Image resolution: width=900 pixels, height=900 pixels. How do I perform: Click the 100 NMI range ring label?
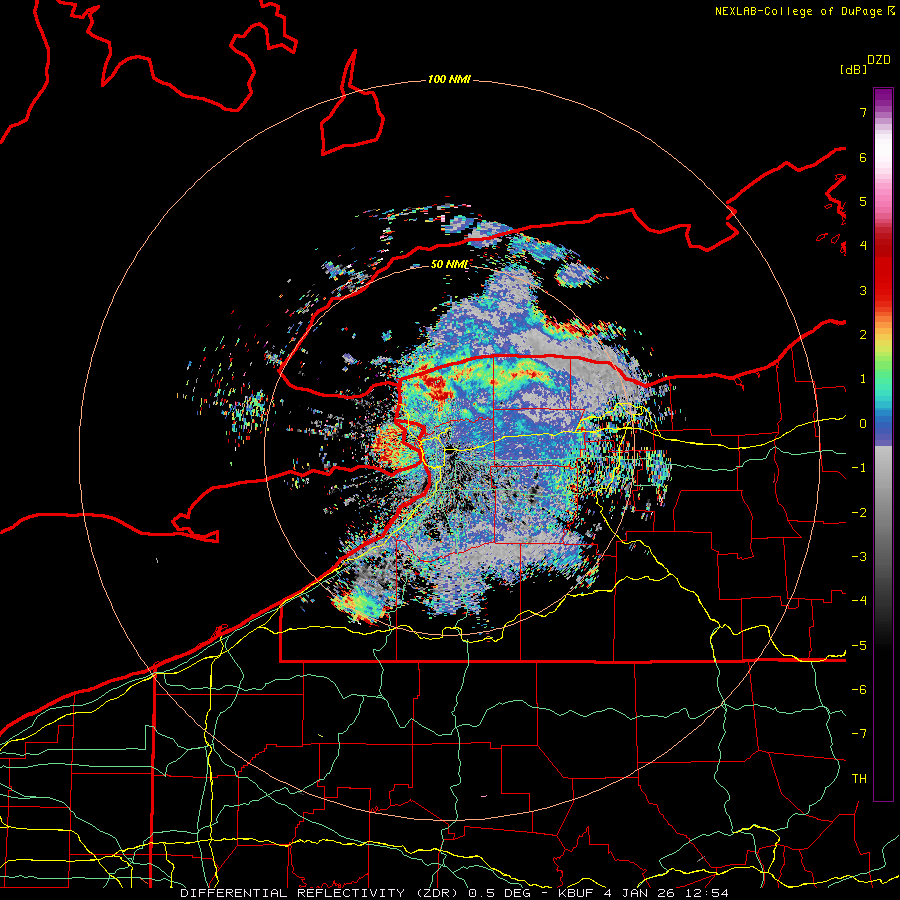(x=449, y=79)
